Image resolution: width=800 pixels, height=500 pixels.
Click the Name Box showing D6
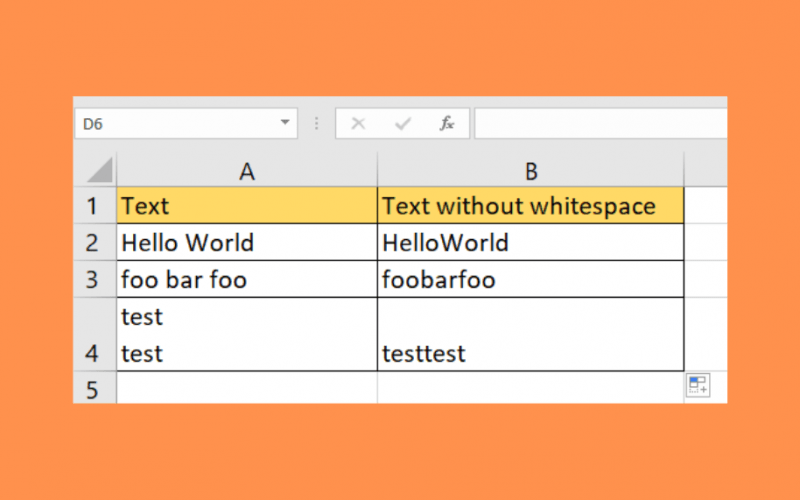click(186, 123)
